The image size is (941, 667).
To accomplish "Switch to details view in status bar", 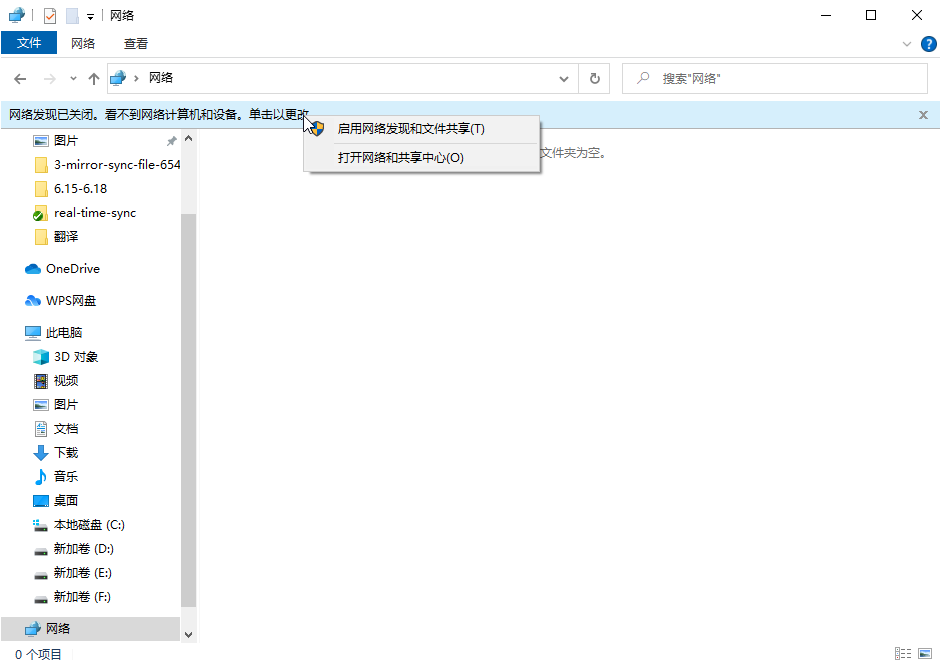I will [903, 654].
